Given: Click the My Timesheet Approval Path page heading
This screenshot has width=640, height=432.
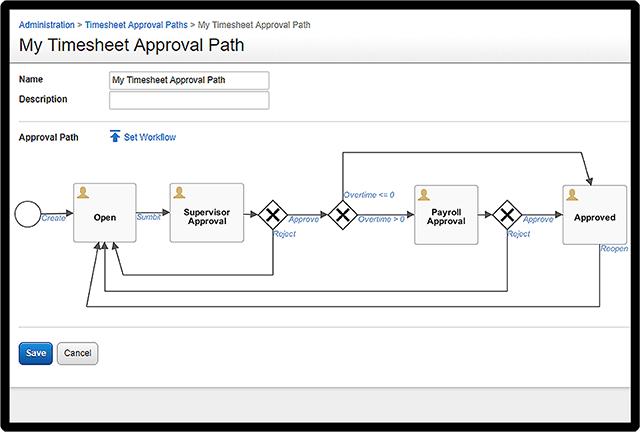Looking at the screenshot, I should (x=131, y=45).
